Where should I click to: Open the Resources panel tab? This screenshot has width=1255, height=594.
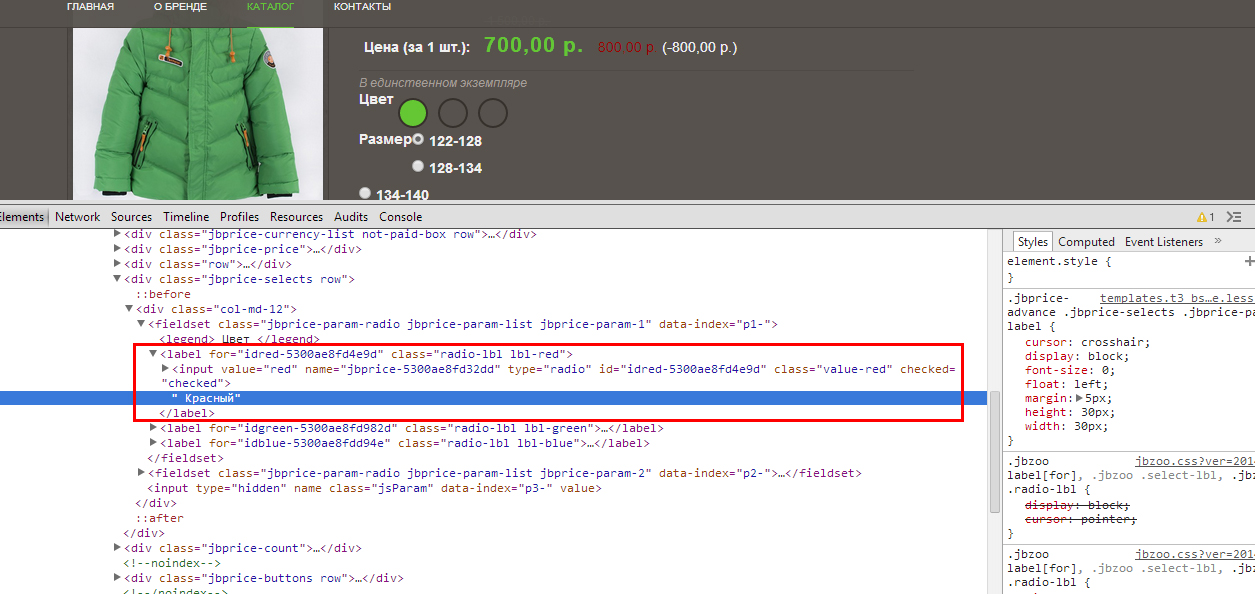click(296, 217)
